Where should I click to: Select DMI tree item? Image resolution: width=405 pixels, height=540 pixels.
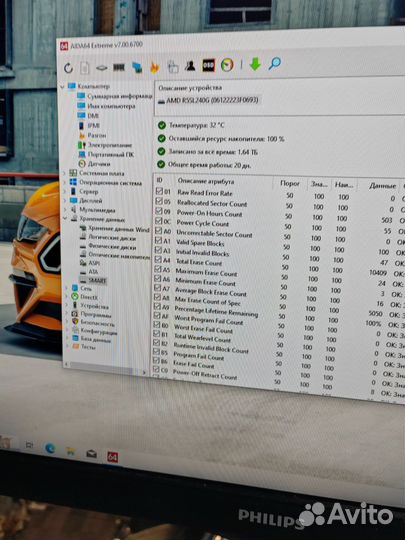coord(93,116)
